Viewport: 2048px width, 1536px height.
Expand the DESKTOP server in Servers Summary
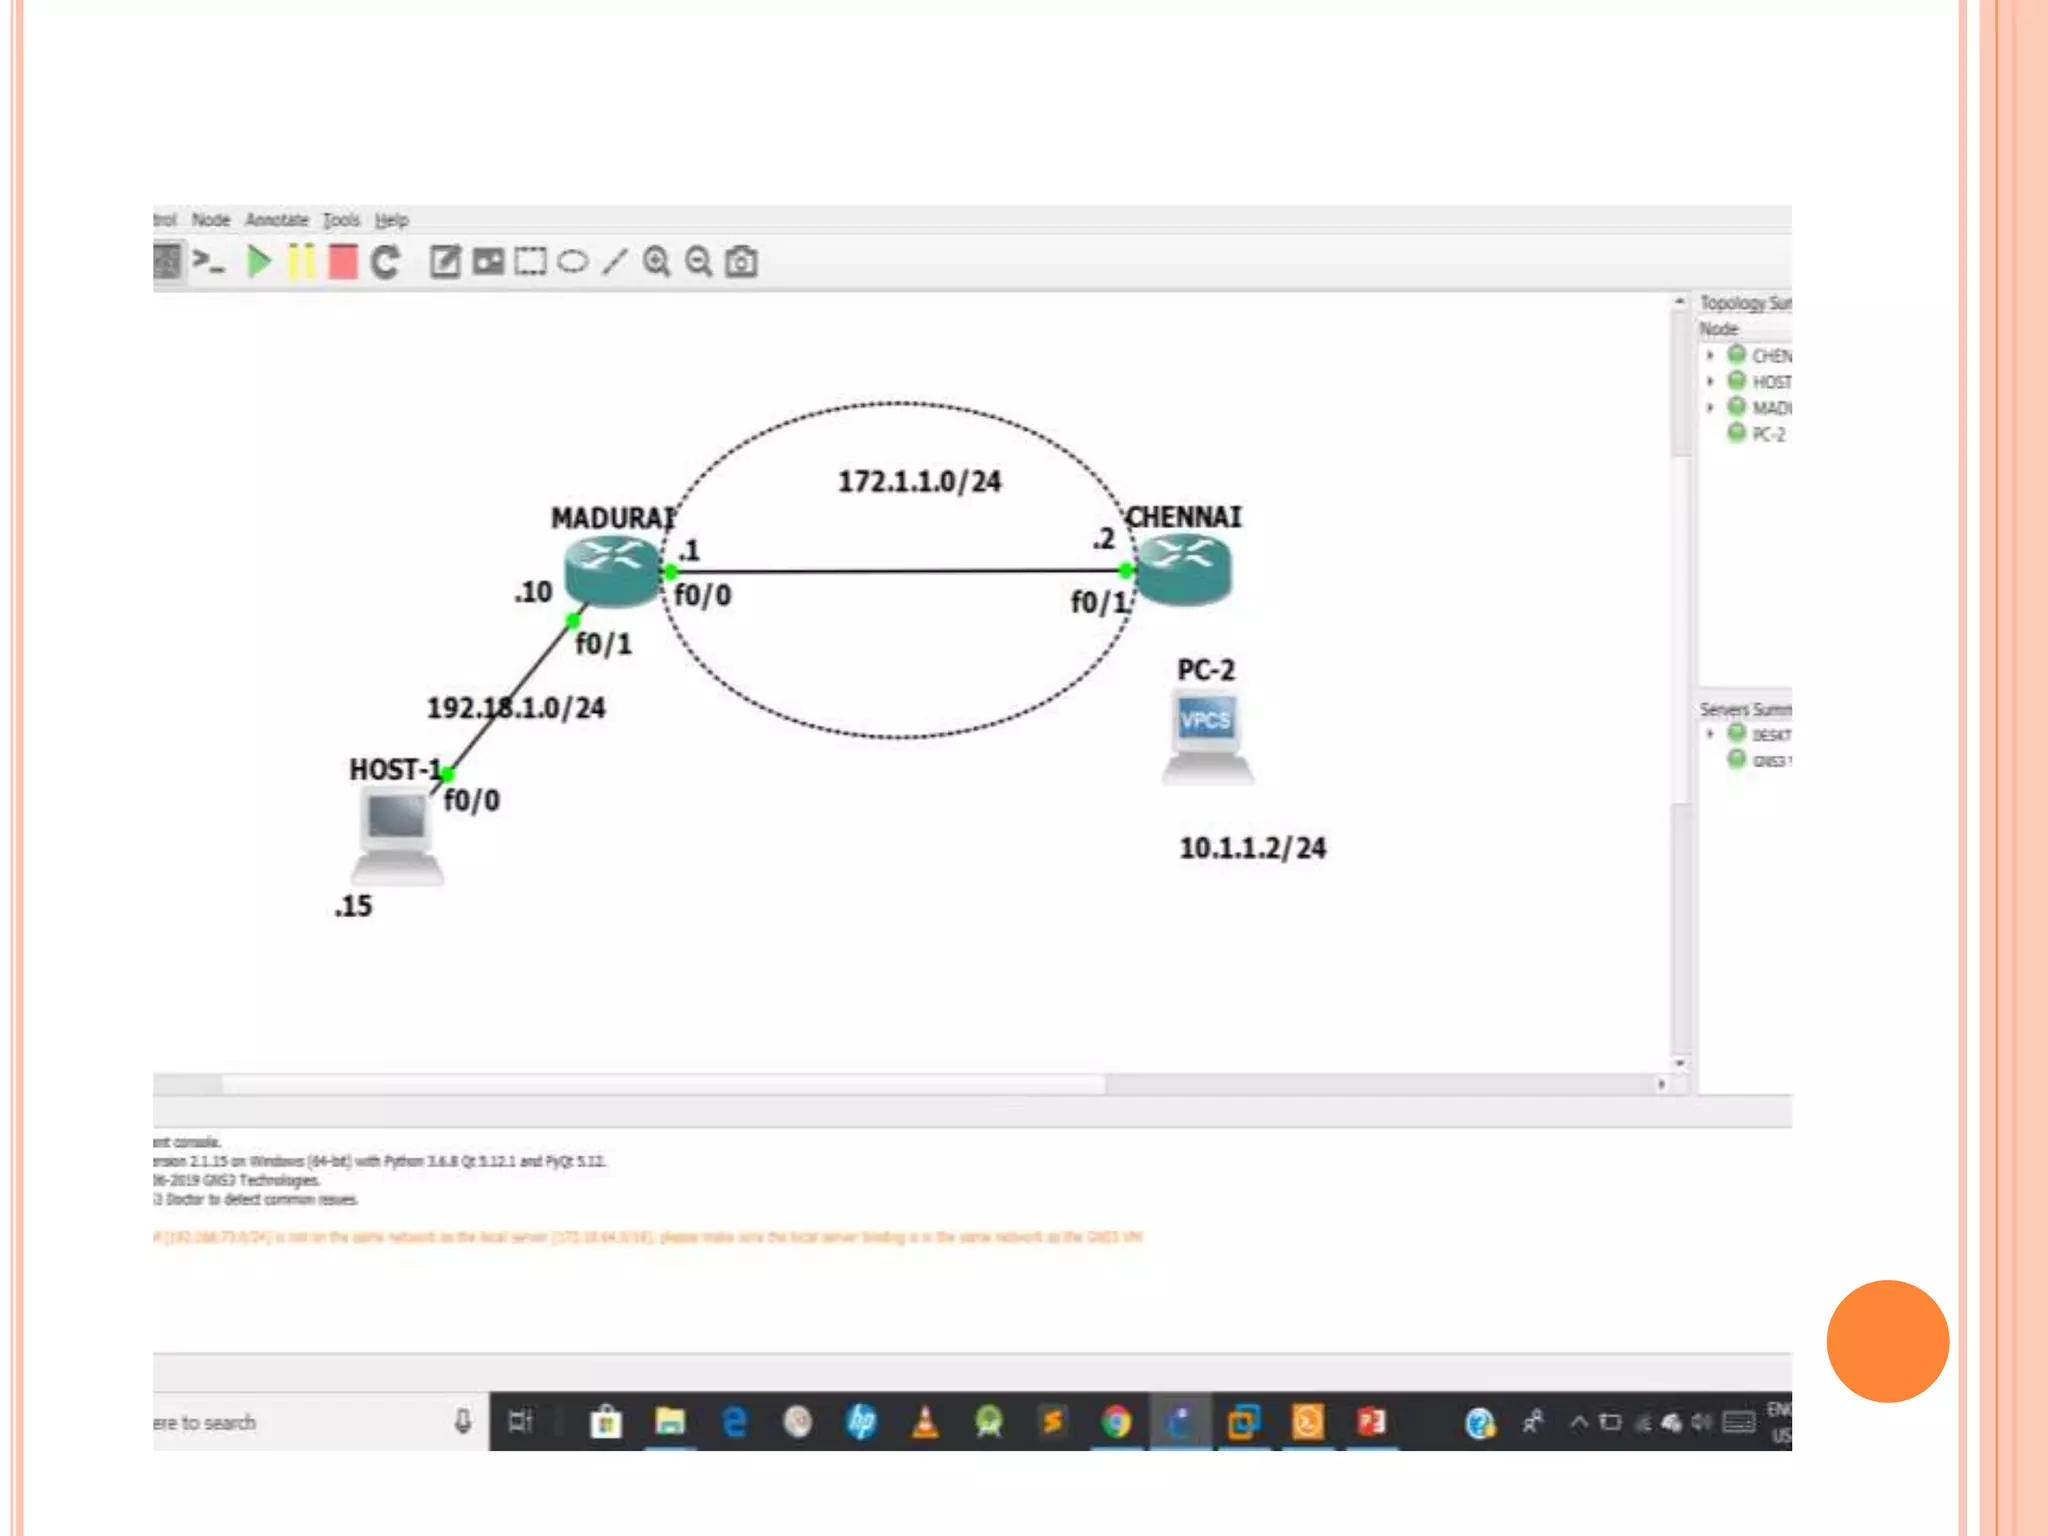[1710, 734]
